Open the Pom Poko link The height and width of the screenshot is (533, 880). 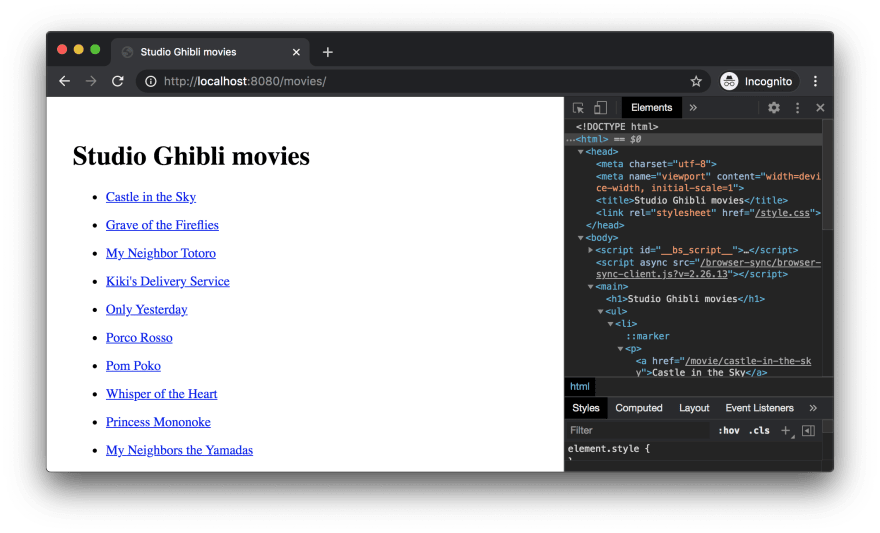click(x=133, y=365)
